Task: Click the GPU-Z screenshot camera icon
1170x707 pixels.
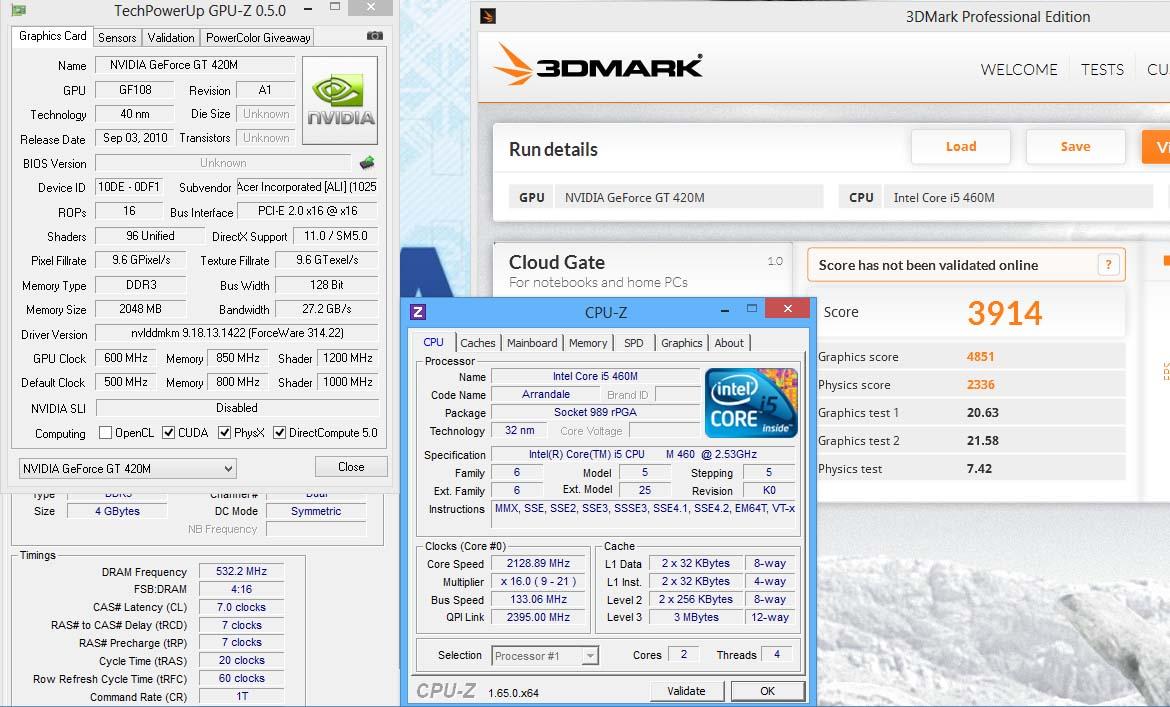Action: point(375,36)
